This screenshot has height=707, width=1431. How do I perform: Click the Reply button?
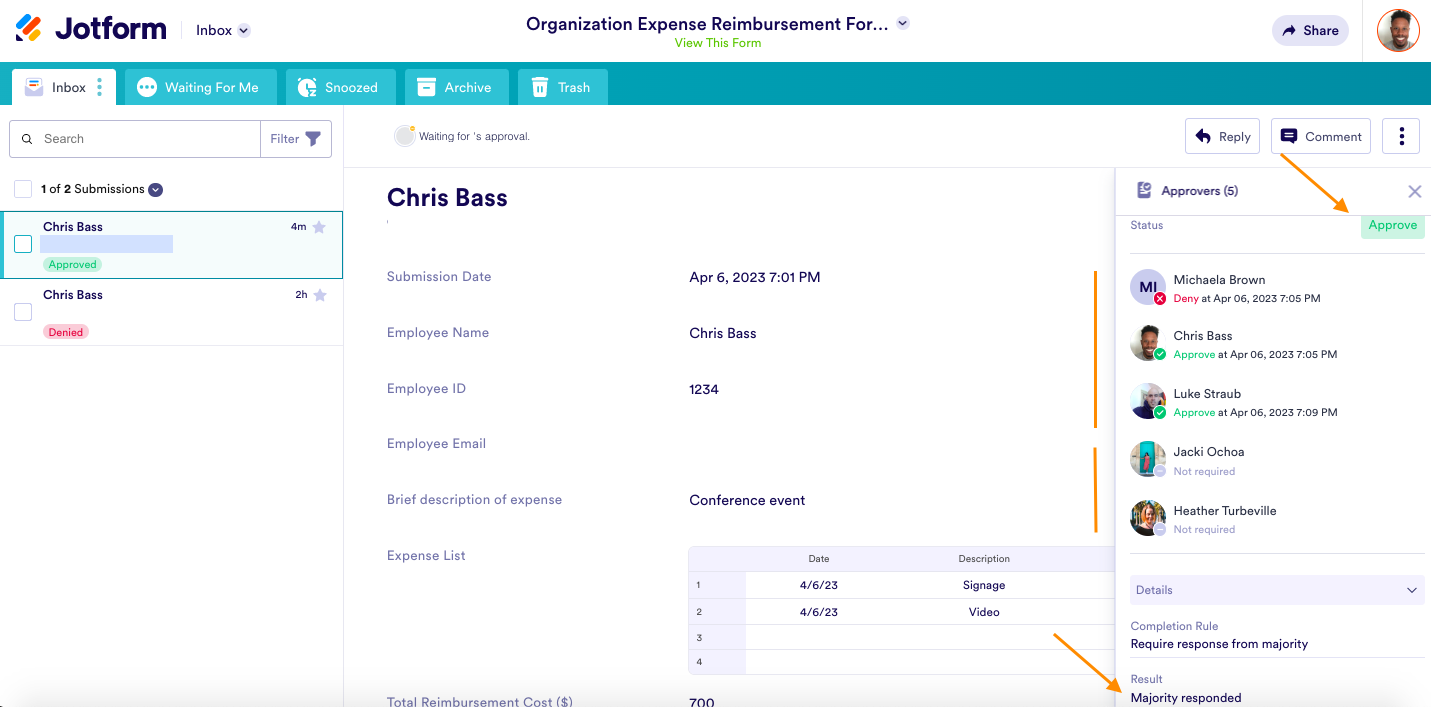pos(1222,137)
